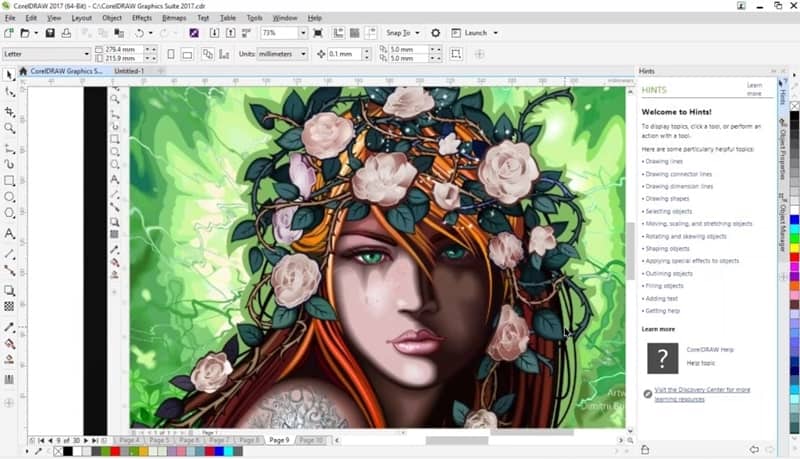
Task: Select the Polygon tool
Action: [9, 213]
